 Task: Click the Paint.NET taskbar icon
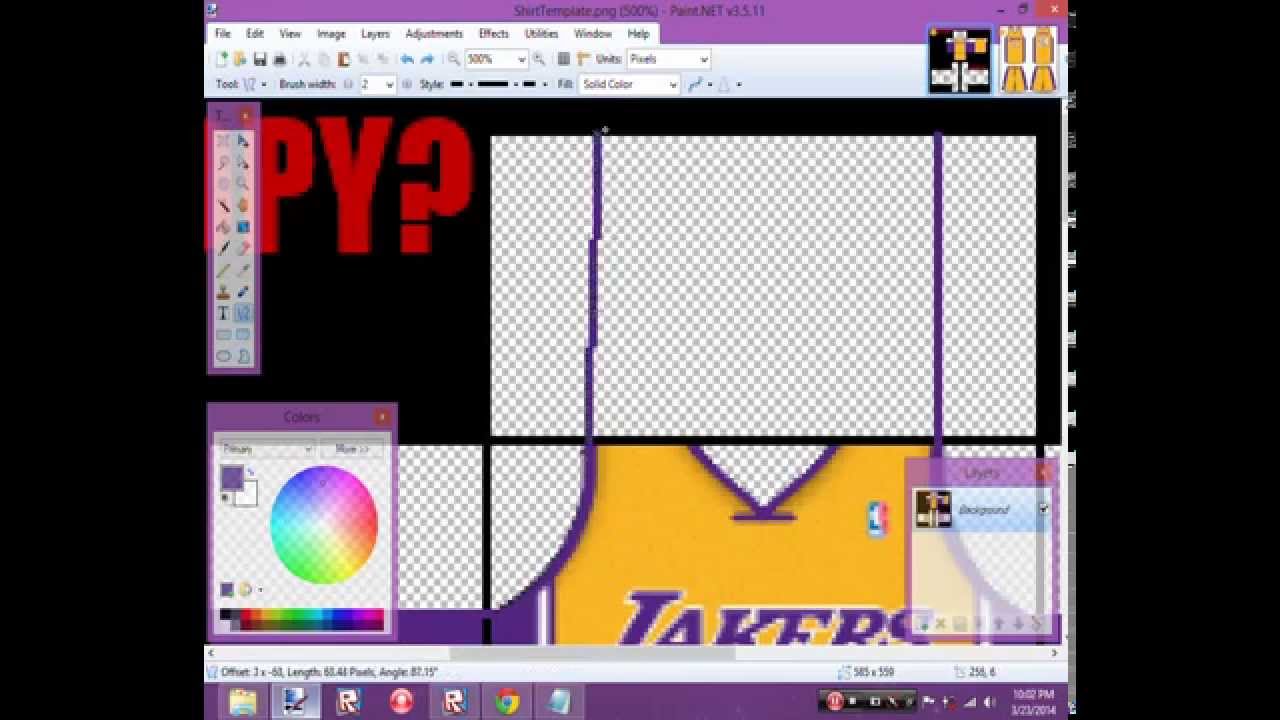tap(296, 701)
